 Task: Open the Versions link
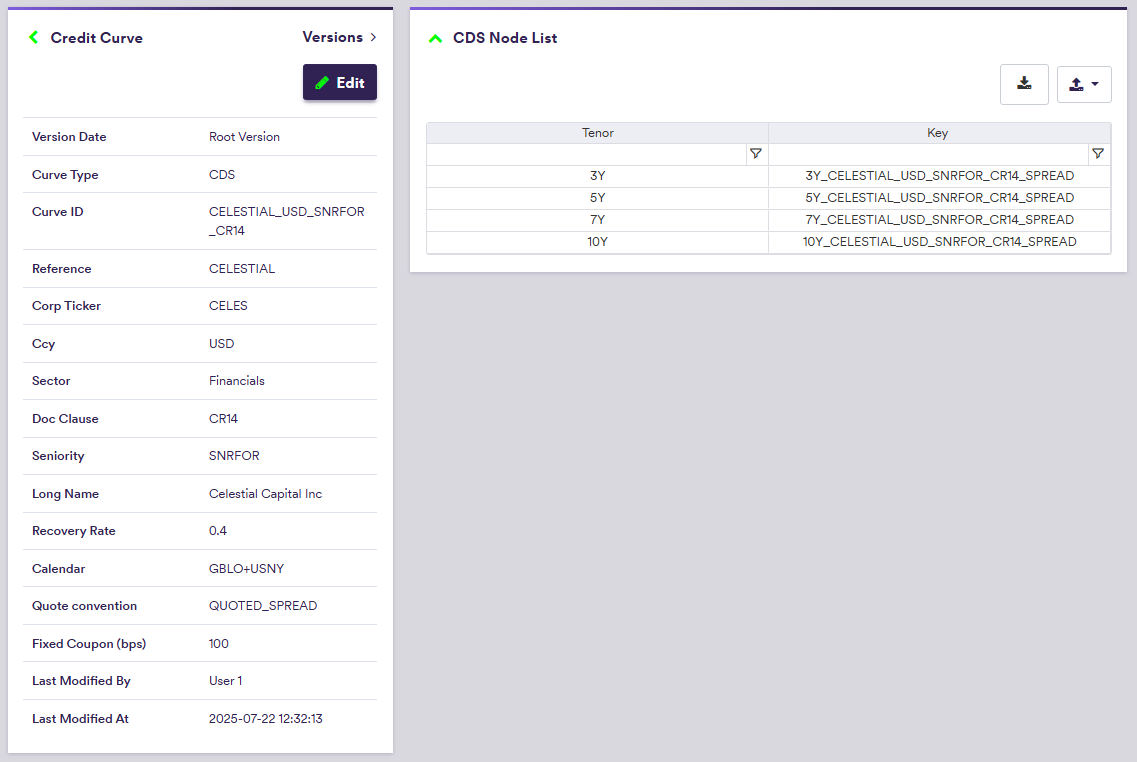pyautogui.click(x=339, y=37)
